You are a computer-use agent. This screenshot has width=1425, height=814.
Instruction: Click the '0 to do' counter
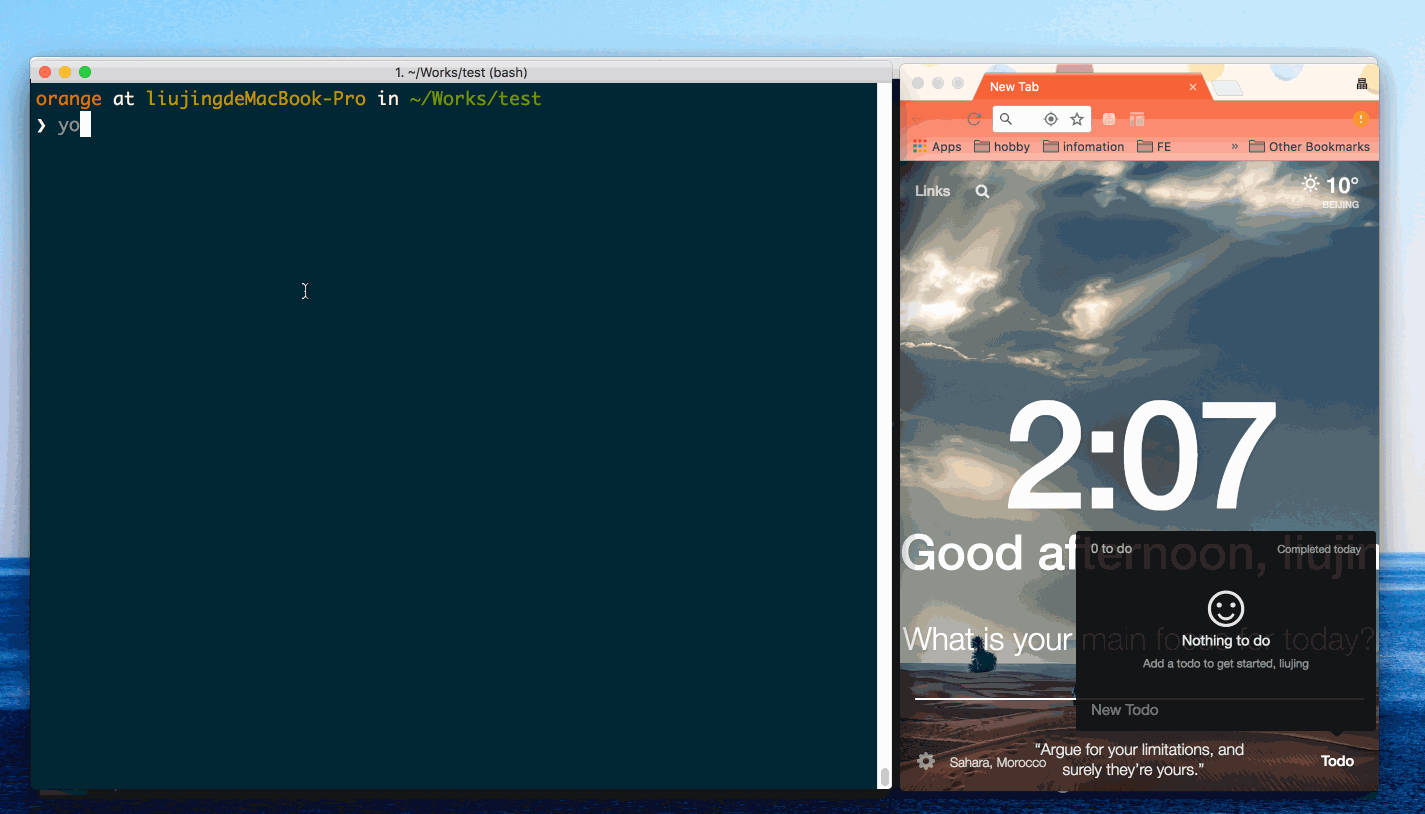[x=1111, y=549]
